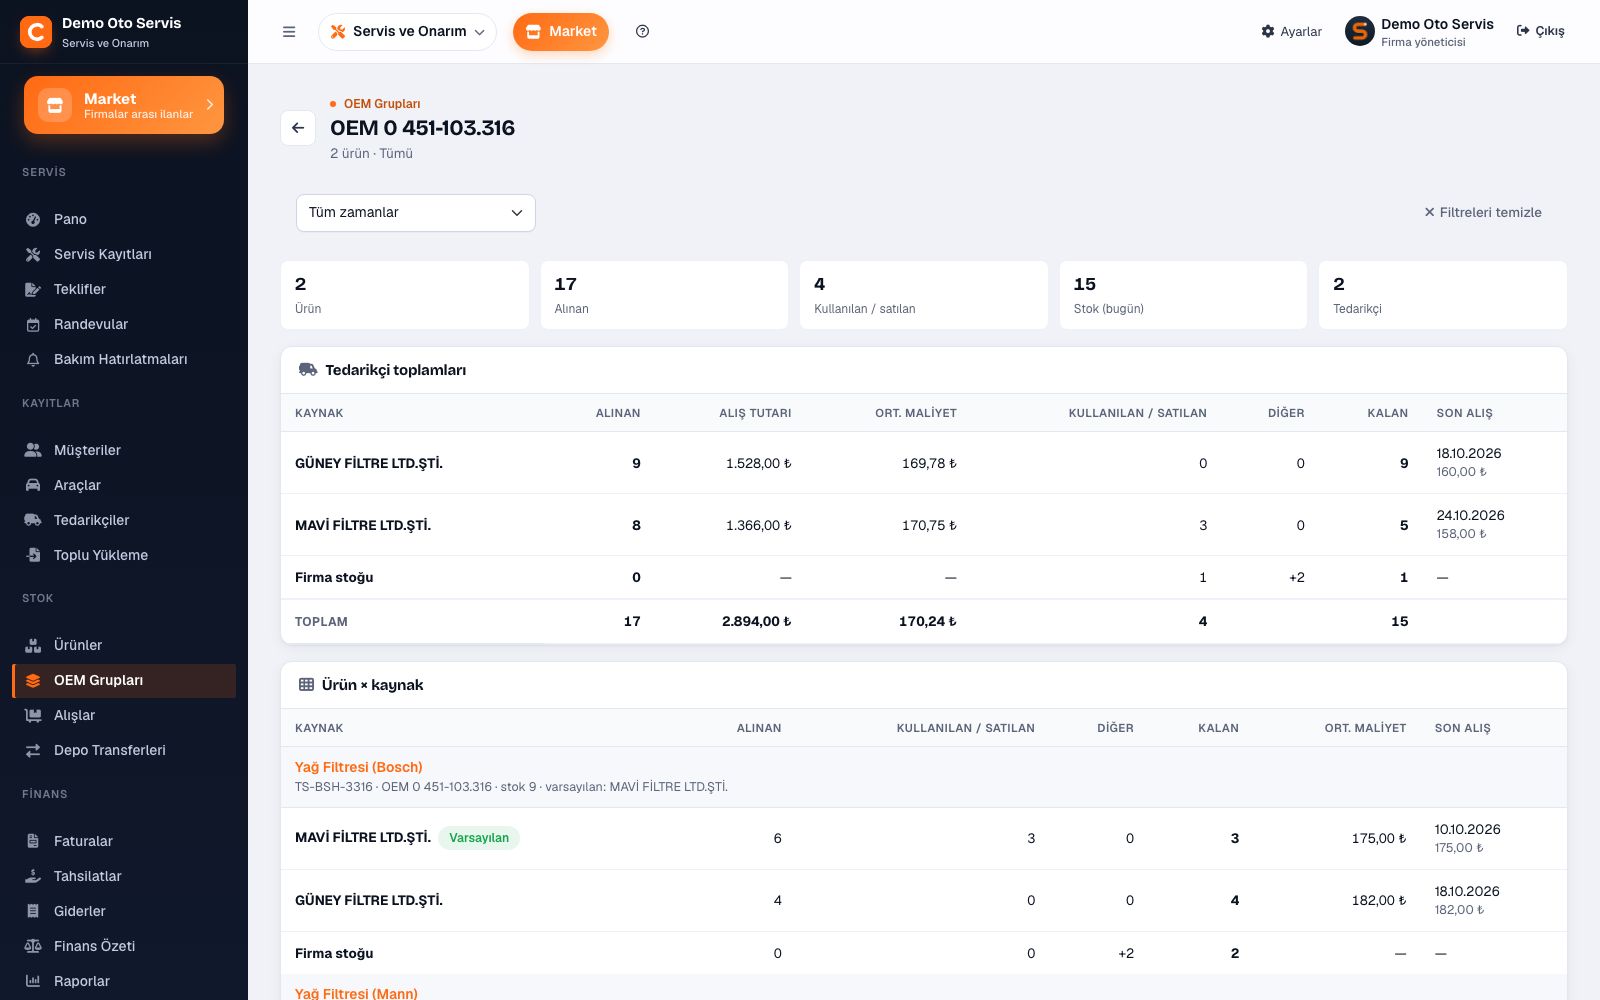Click the OEM Grupları breadcrumb link
Screen dimensions: 1600x1000
click(x=382, y=104)
